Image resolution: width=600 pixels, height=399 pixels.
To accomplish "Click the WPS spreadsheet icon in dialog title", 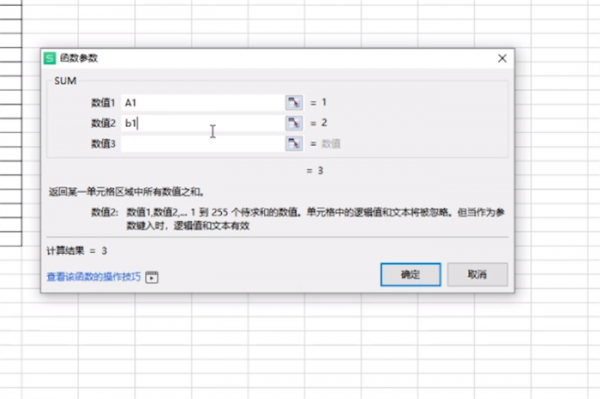I will coord(50,58).
